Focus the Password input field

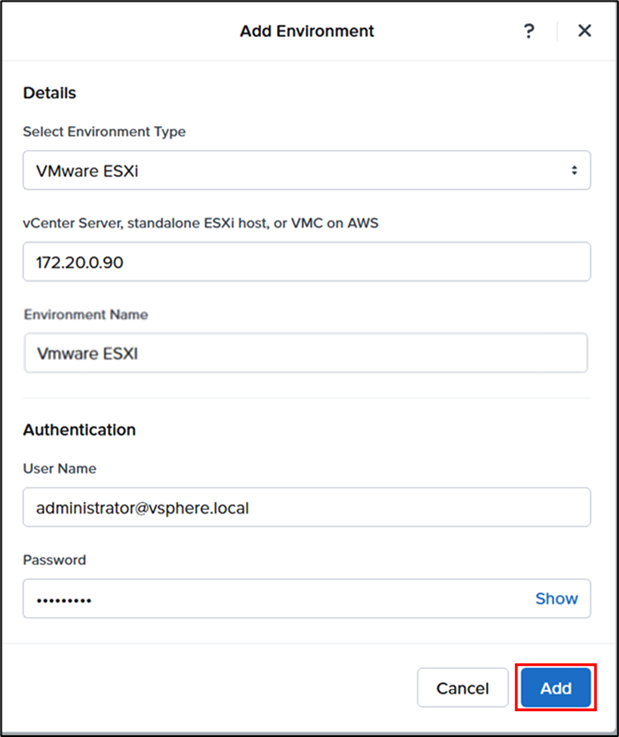tap(270, 599)
